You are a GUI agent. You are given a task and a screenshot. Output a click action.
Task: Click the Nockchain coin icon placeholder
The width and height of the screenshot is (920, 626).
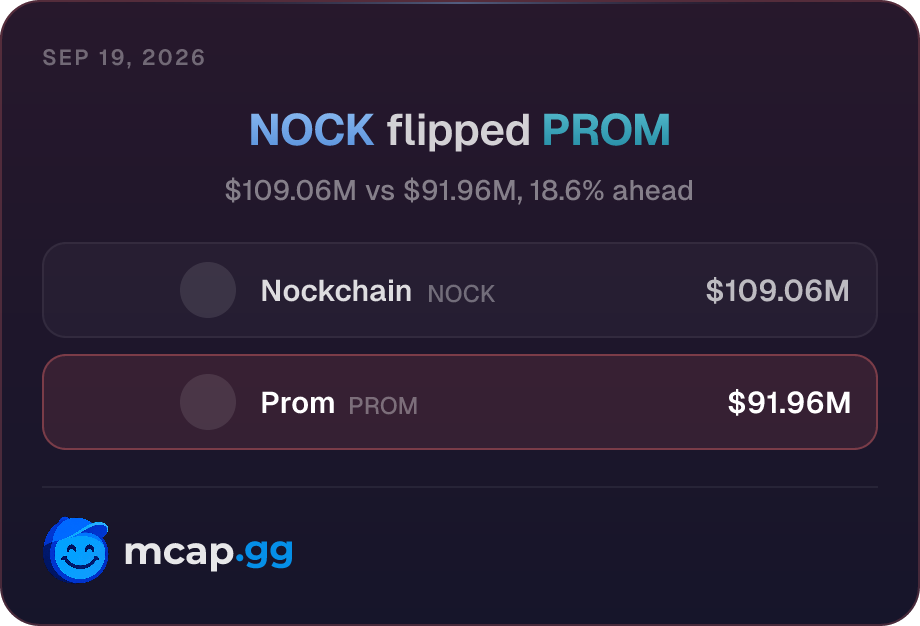point(208,290)
